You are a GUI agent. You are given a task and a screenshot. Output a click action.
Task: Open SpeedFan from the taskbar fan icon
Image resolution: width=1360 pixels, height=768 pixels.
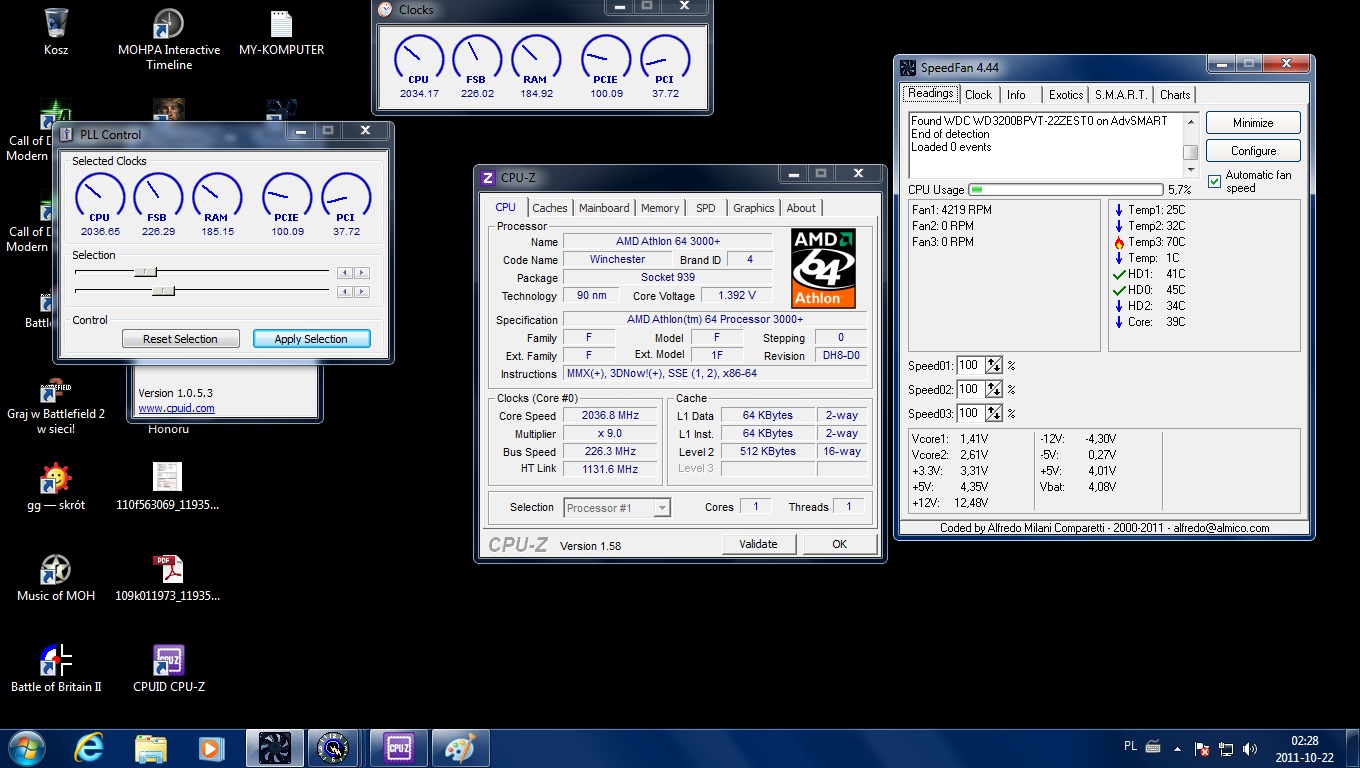pos(274,747)
